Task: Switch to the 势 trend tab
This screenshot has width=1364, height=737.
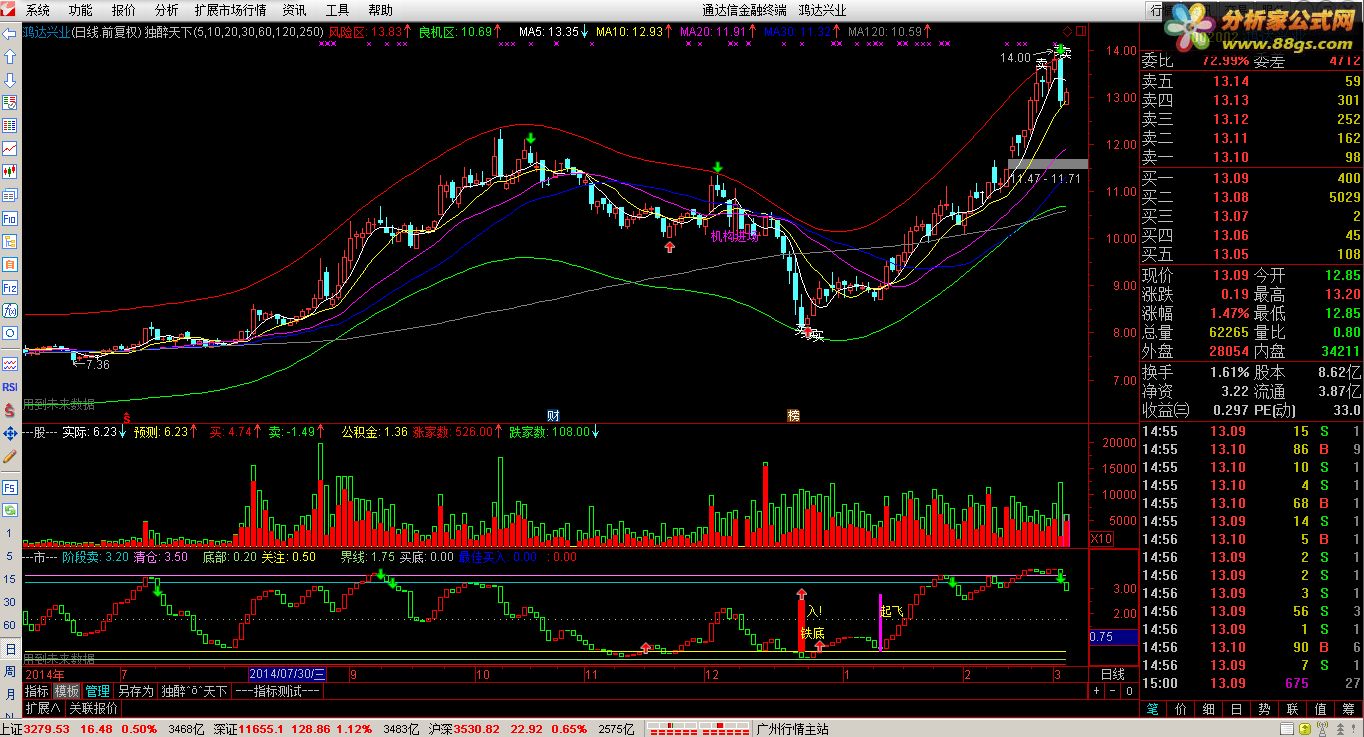Action: (1265, 709)
